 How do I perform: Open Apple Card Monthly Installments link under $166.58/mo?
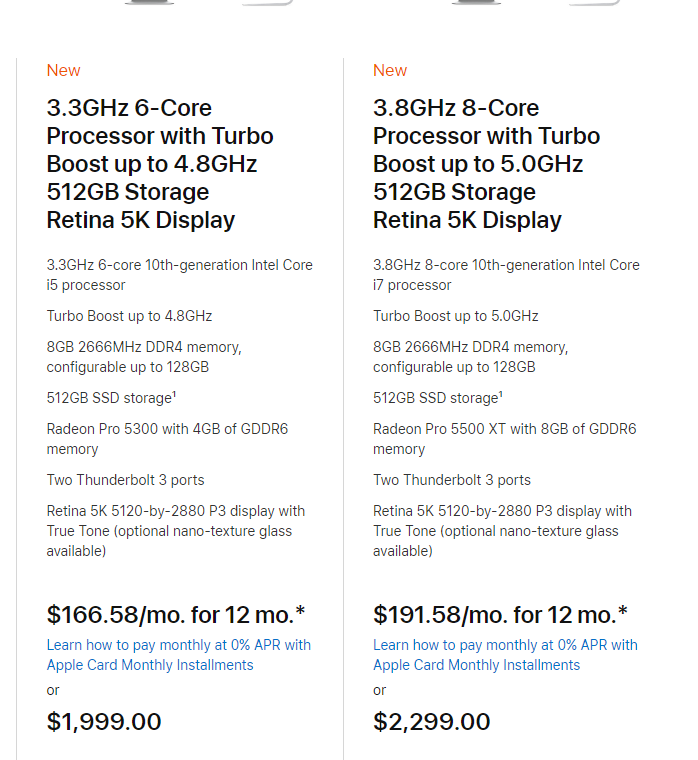[x=178, y=655]
